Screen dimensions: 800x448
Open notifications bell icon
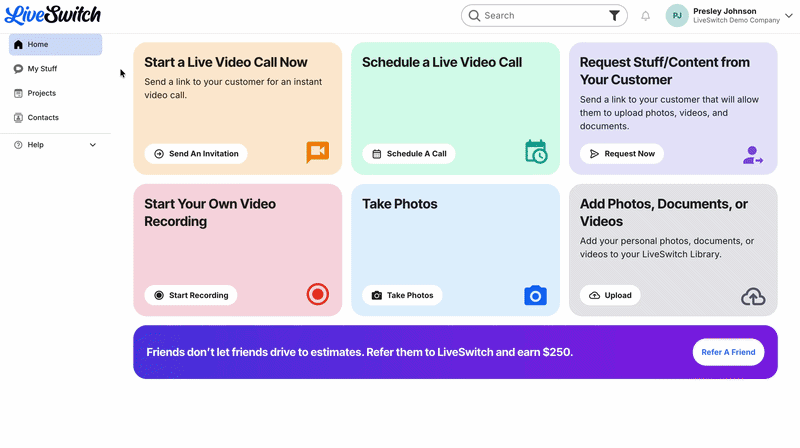(646, 16)
